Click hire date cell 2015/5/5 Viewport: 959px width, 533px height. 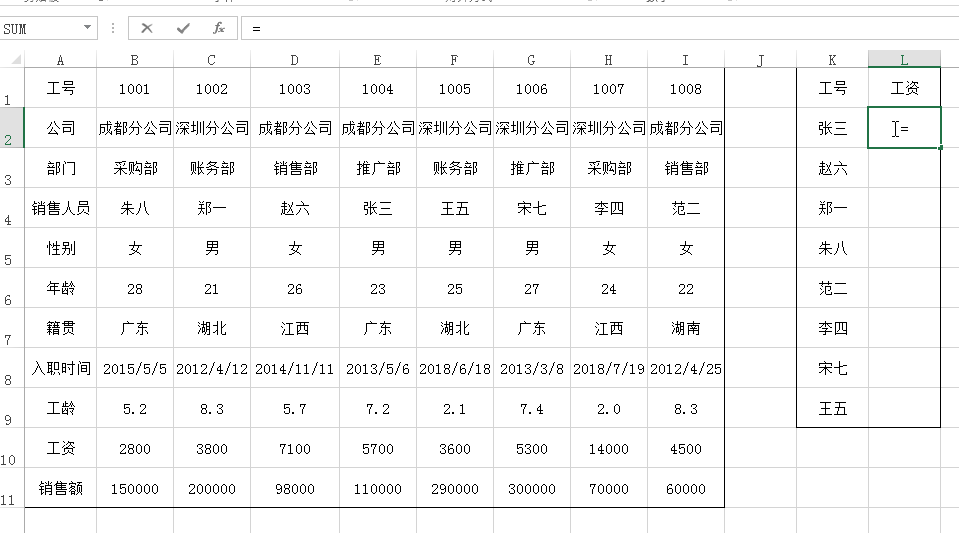[x=135, y=368]
